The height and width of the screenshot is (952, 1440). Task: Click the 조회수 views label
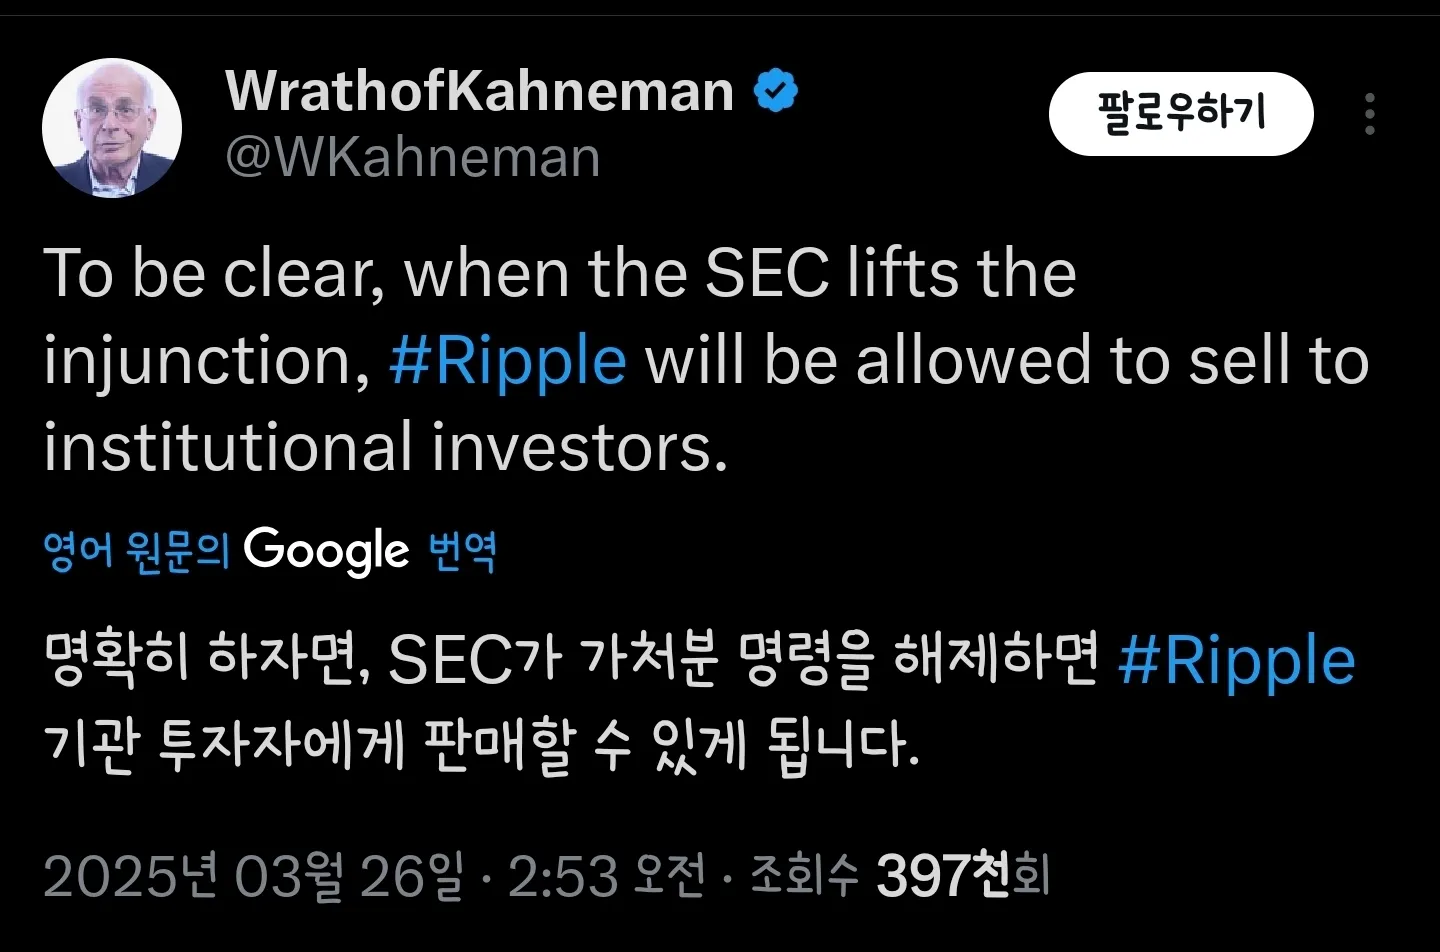805,876
